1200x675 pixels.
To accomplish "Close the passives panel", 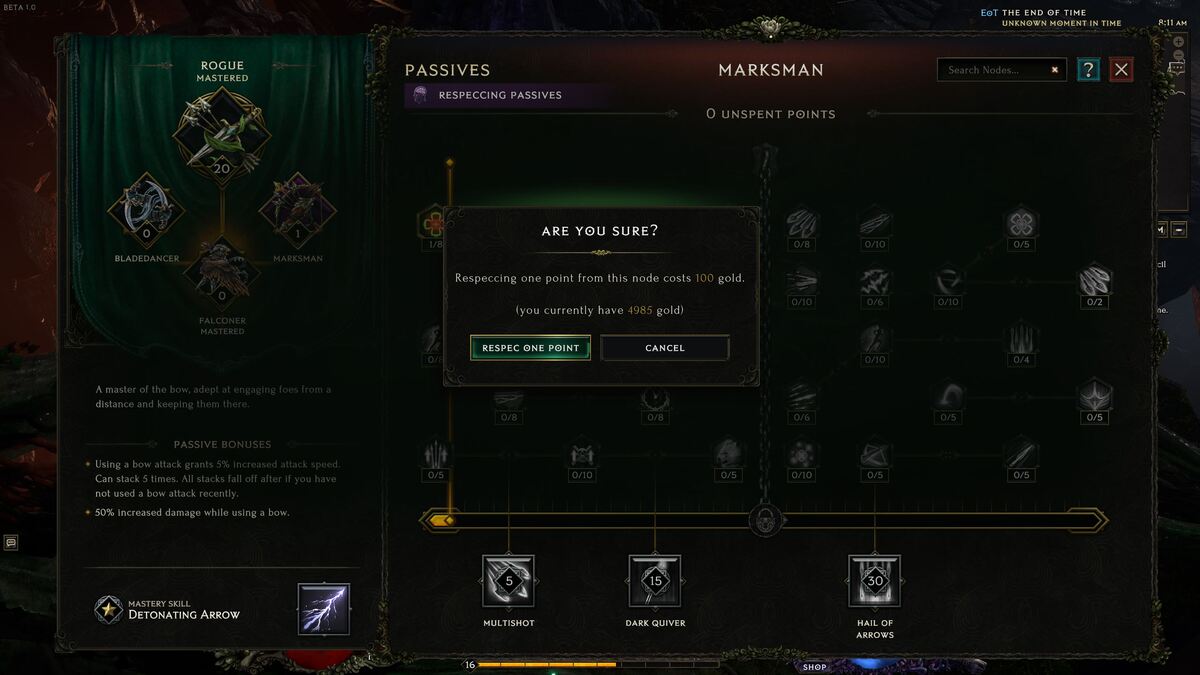I will (x=1122, y=70).
